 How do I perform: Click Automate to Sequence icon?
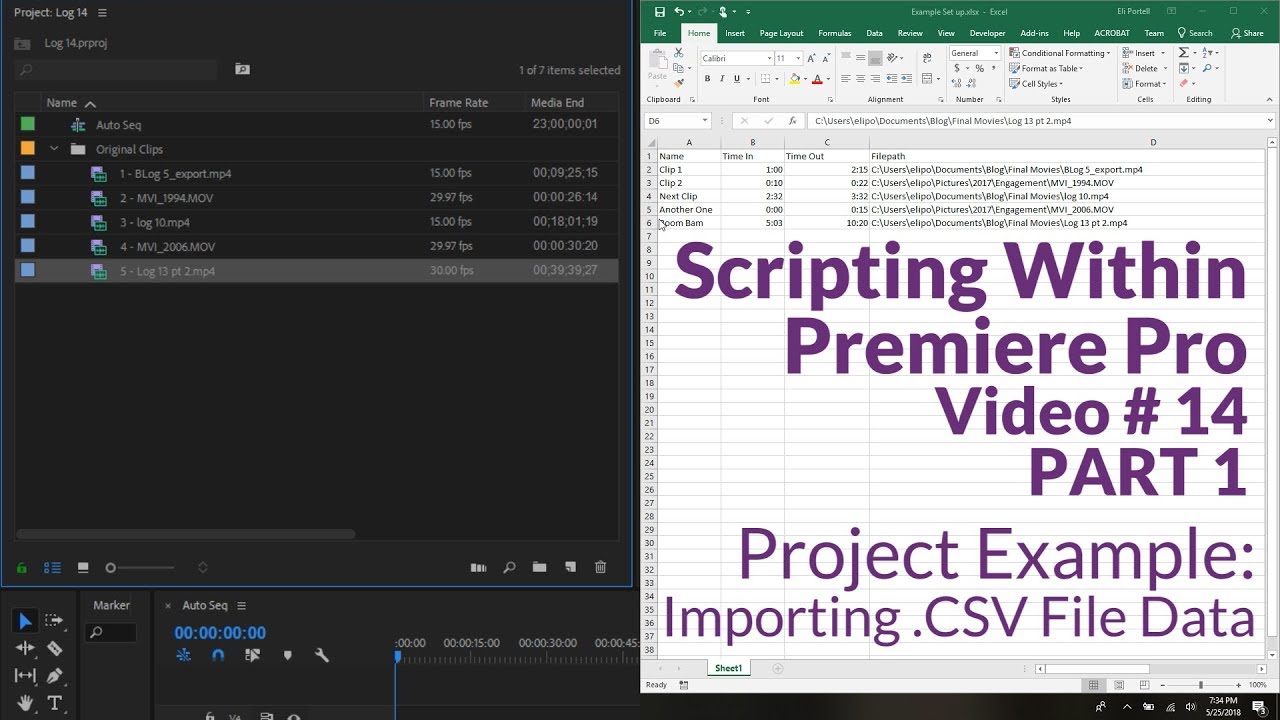(479, 567)
